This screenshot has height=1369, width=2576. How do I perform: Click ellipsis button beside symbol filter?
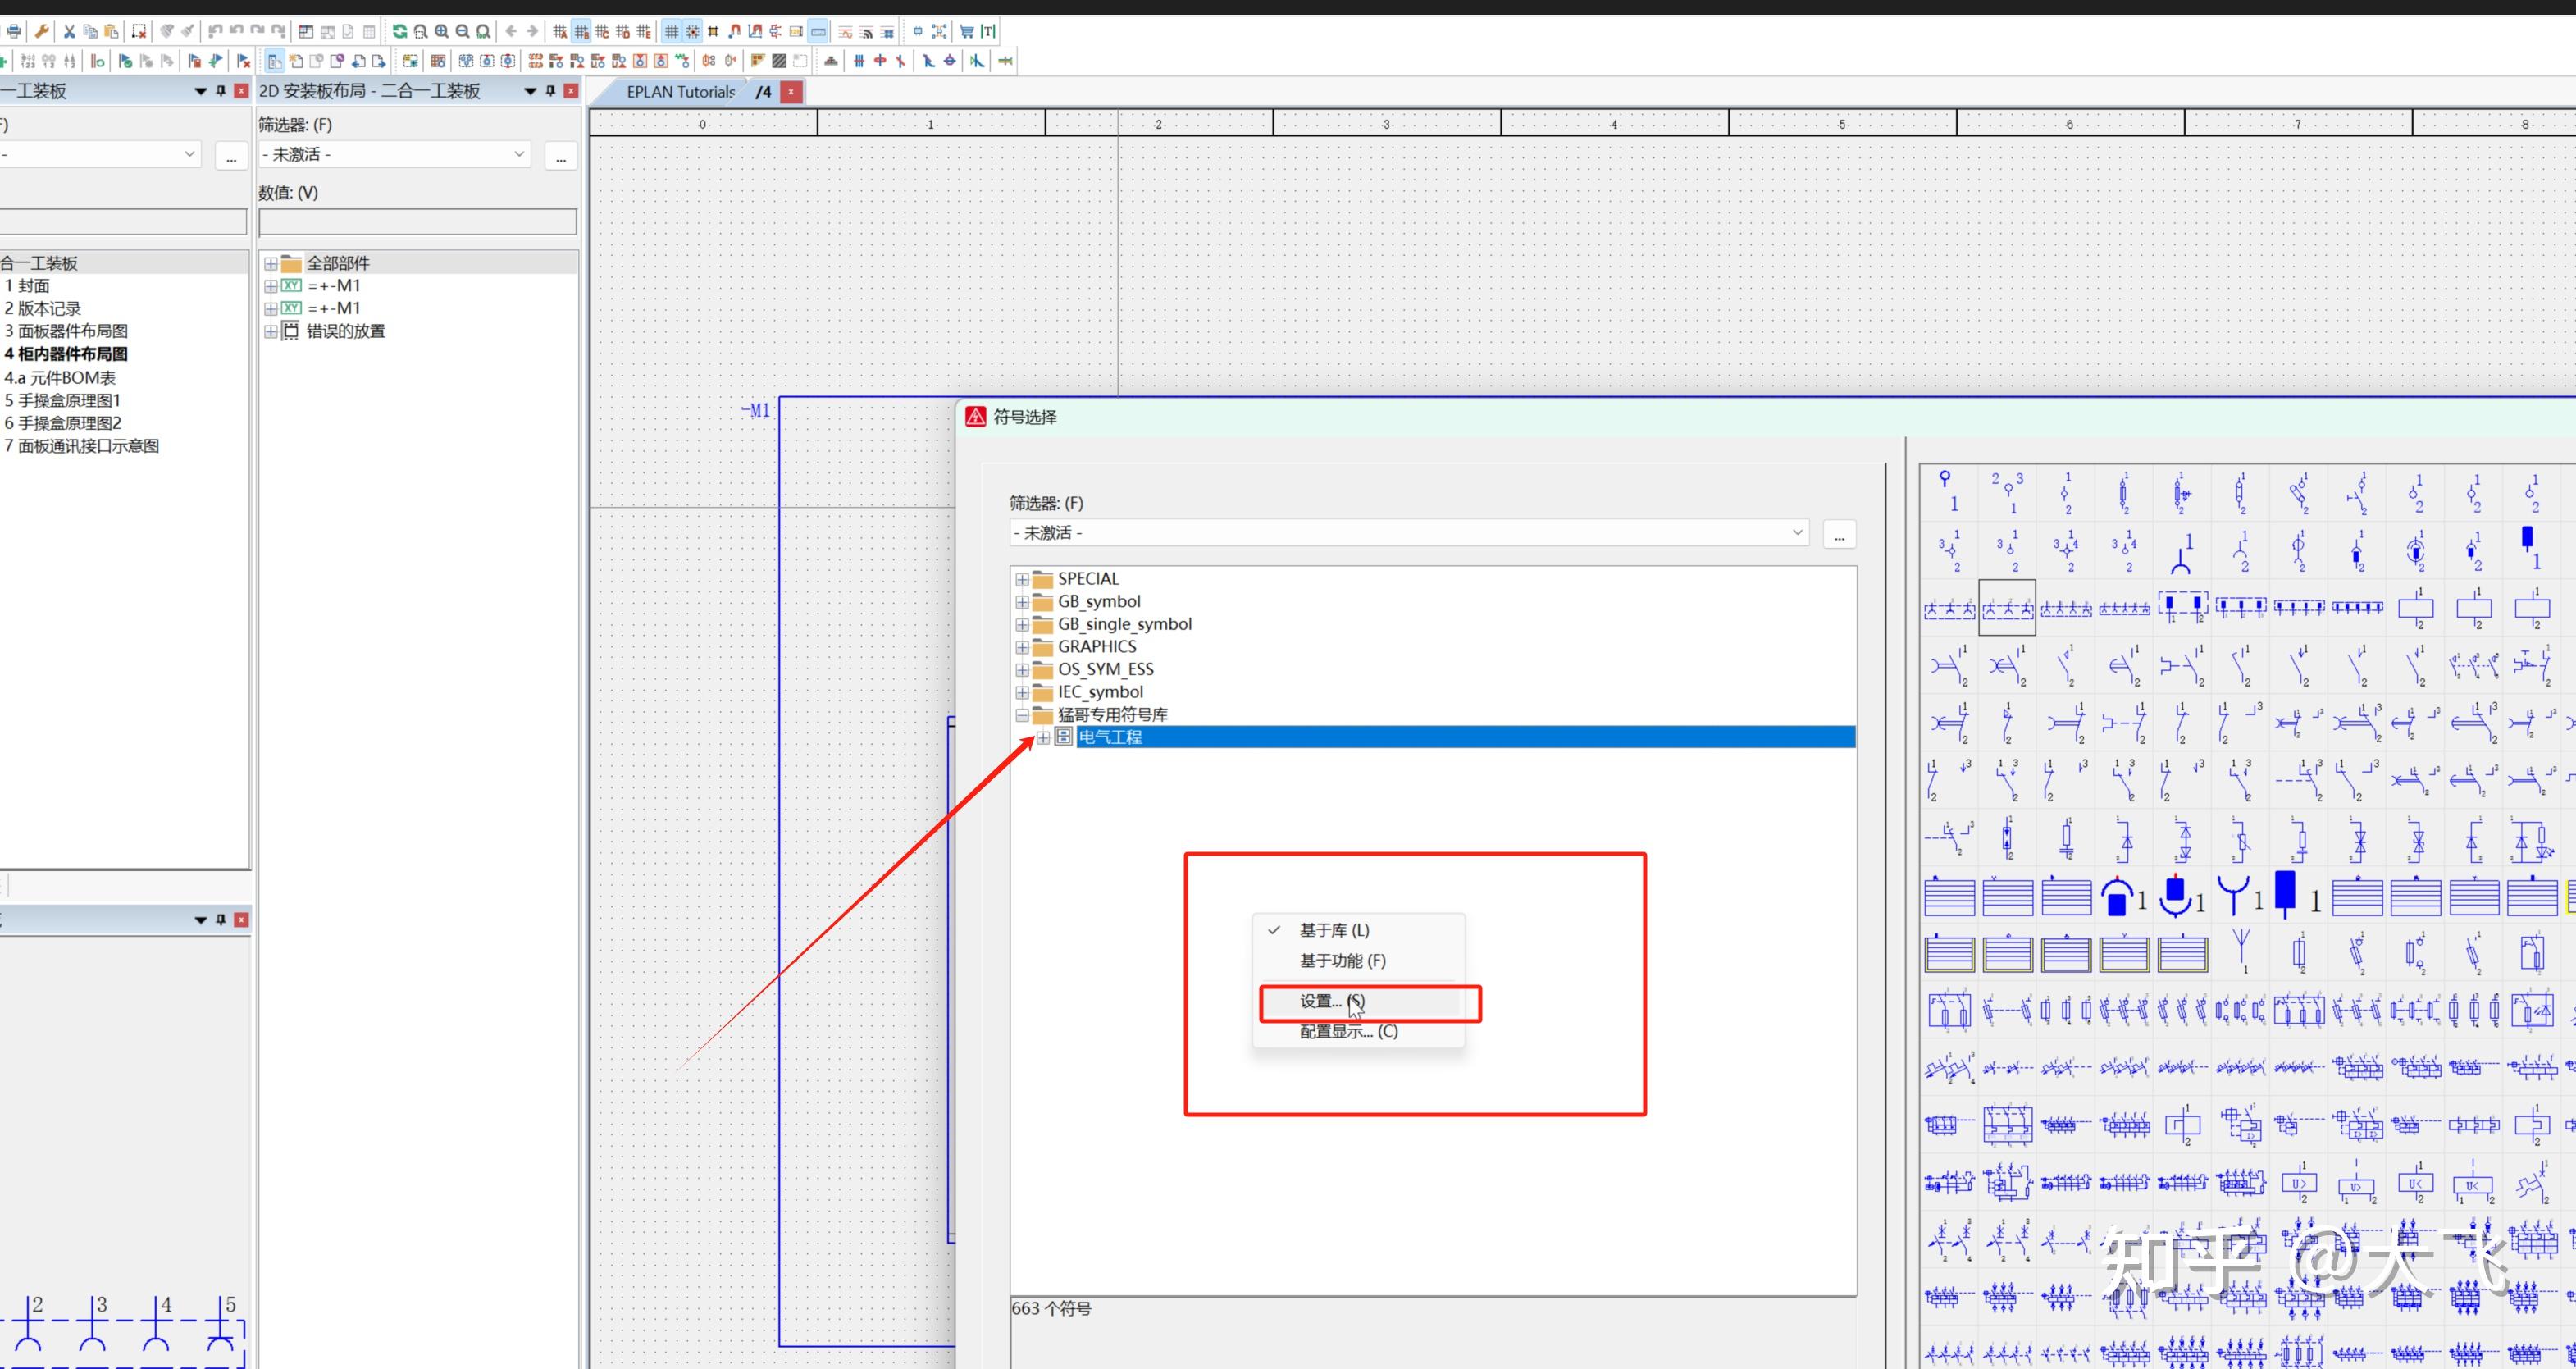[x=1838, y=534]
